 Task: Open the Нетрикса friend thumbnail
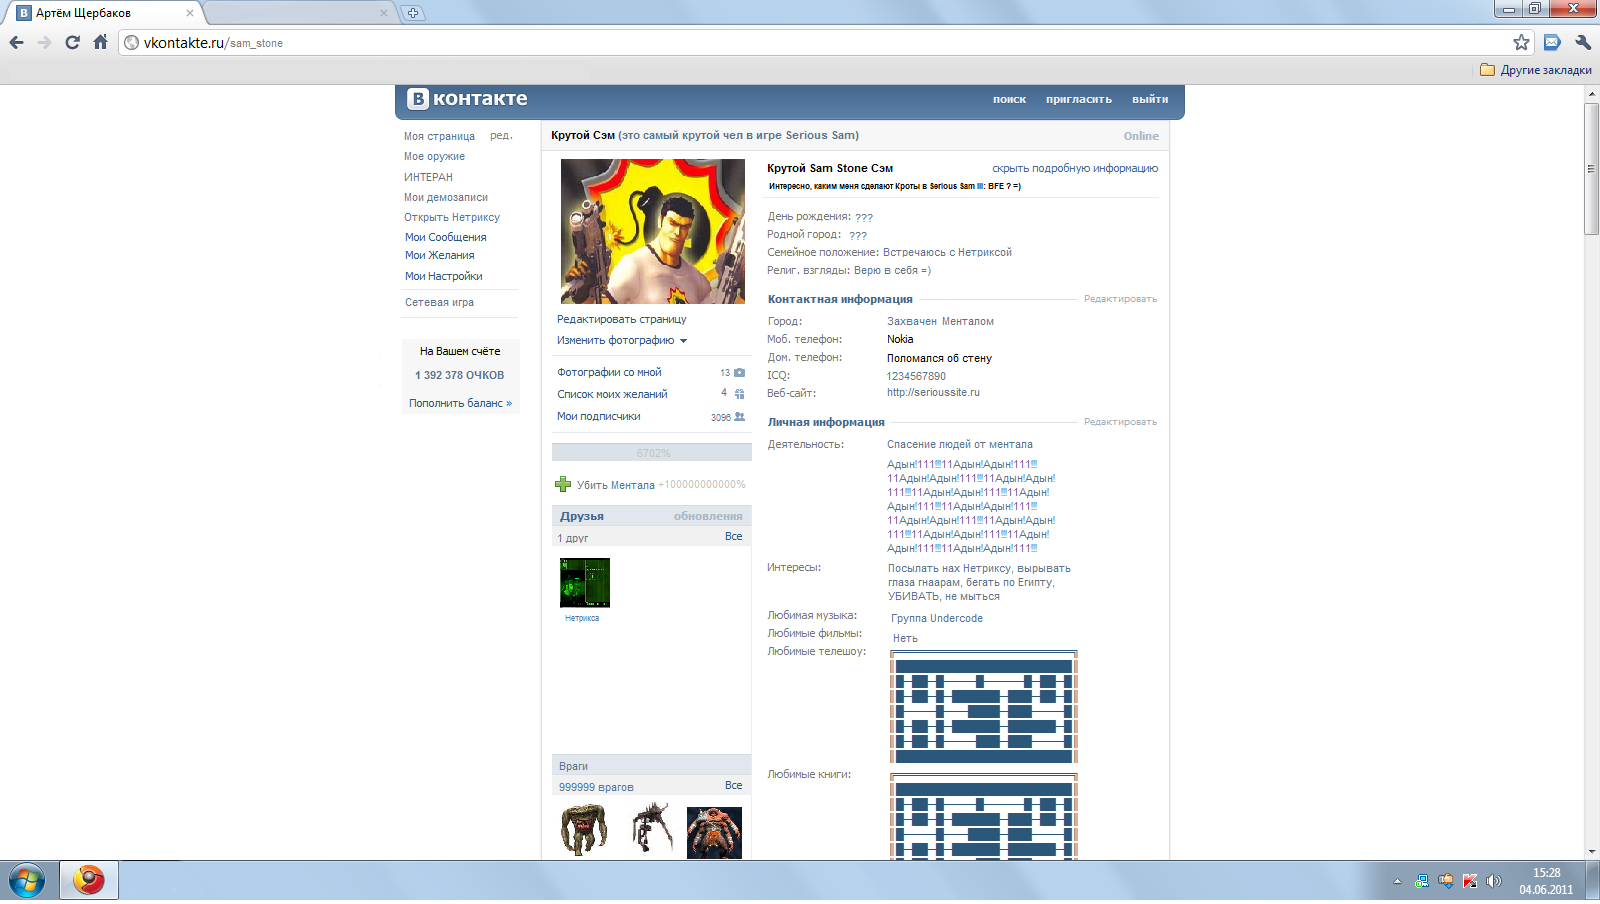tap(585, 583)
